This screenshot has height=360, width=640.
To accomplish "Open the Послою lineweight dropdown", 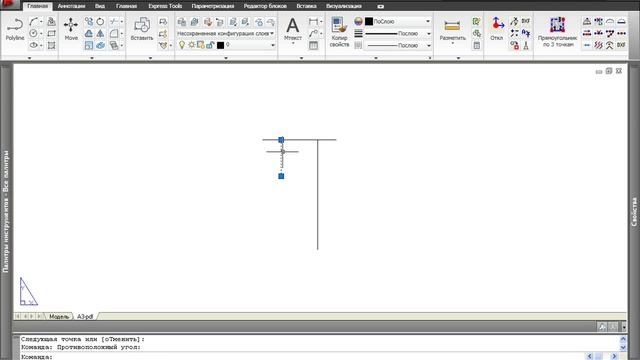I will 429,33.
